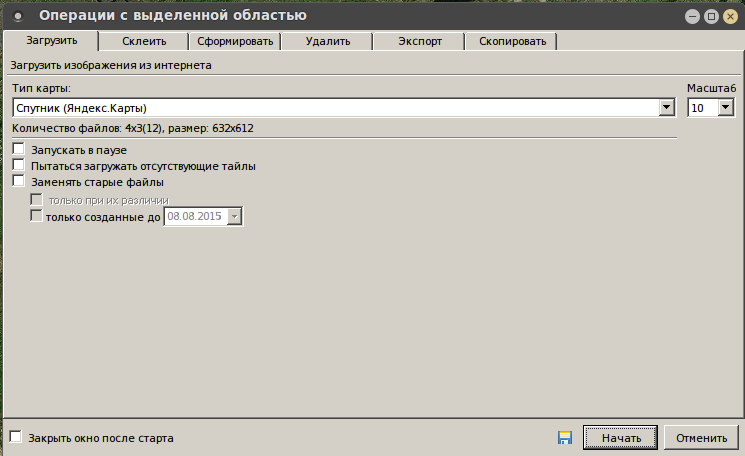
Task: Switch to the Склеить tab
Action: click(144, 41)
